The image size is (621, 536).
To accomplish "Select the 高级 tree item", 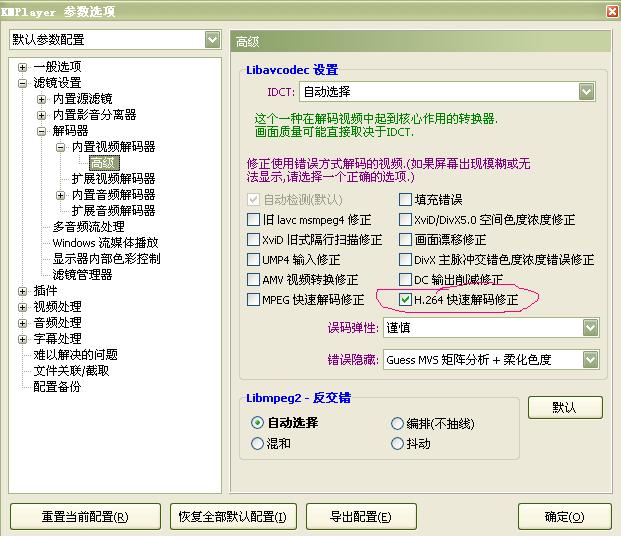I will [x=104, y=163].
